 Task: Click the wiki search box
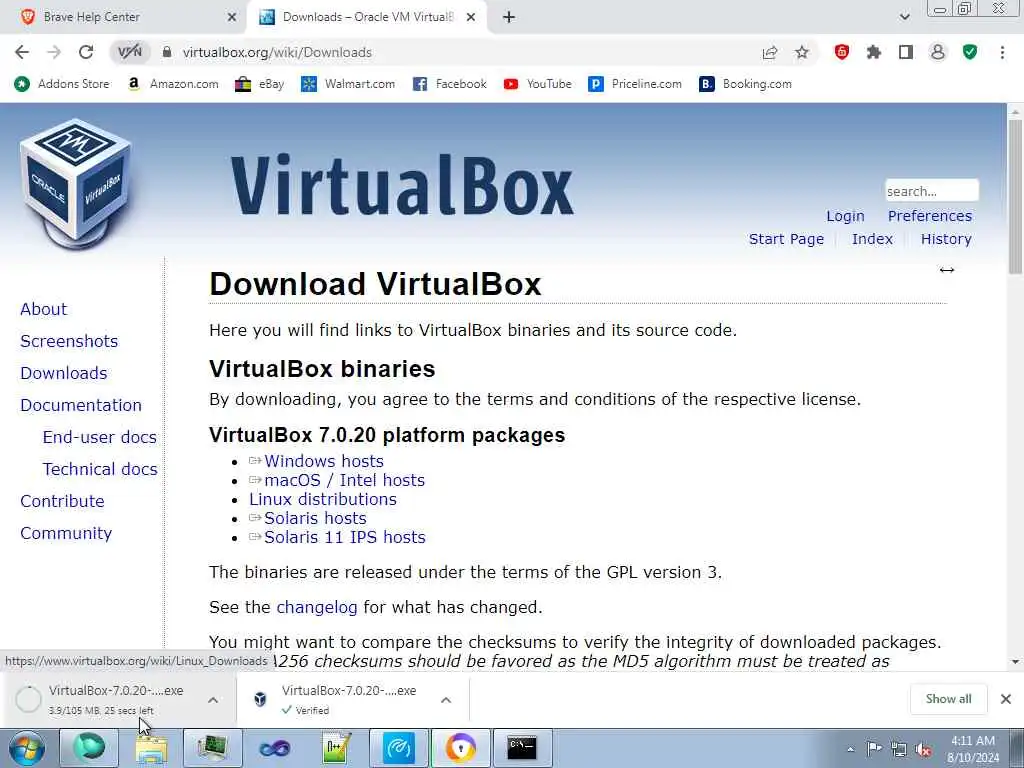click(x=932, y=191)
